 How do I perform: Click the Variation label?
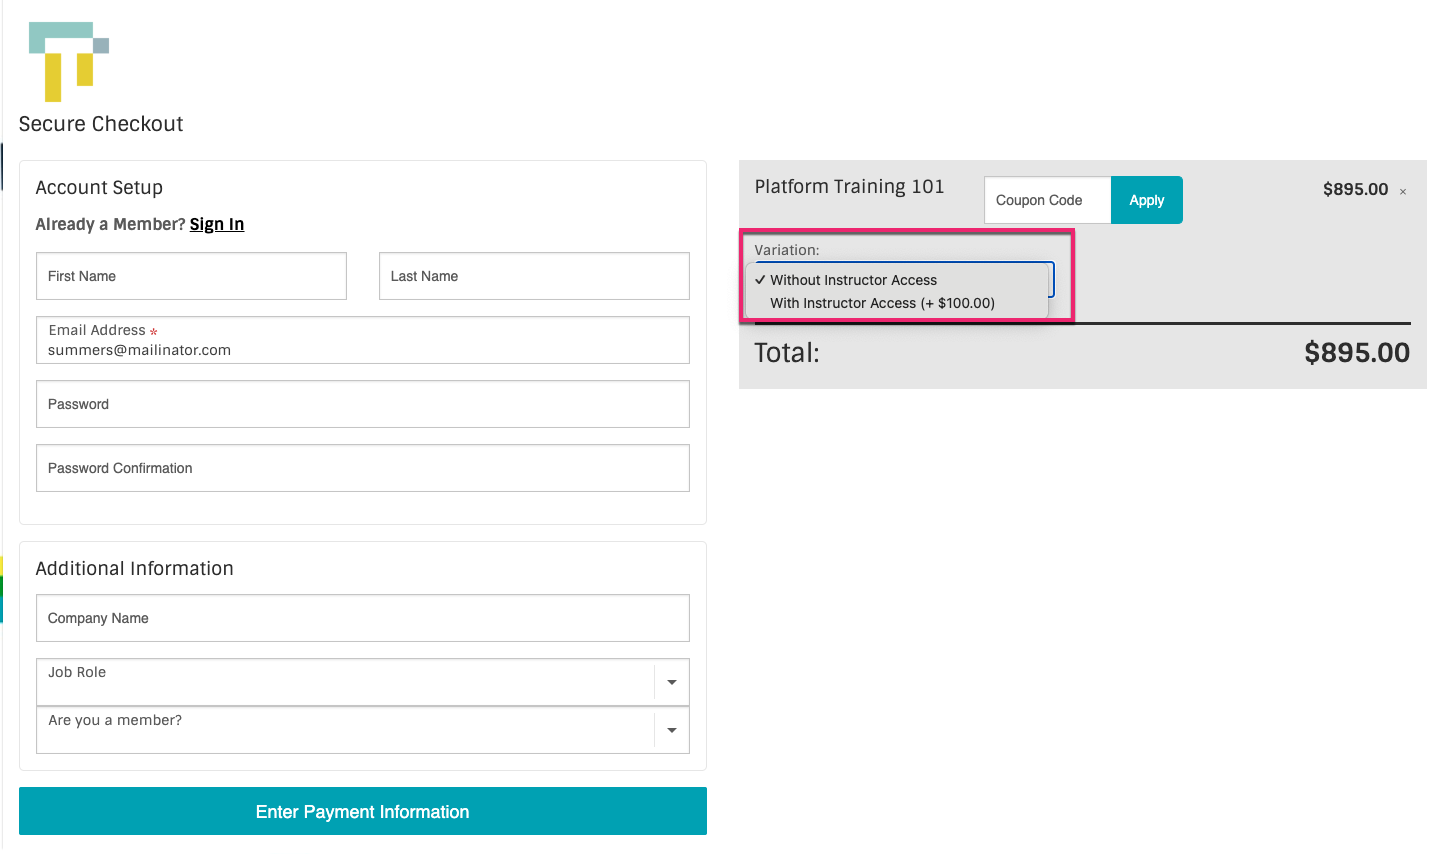point(787,250)
